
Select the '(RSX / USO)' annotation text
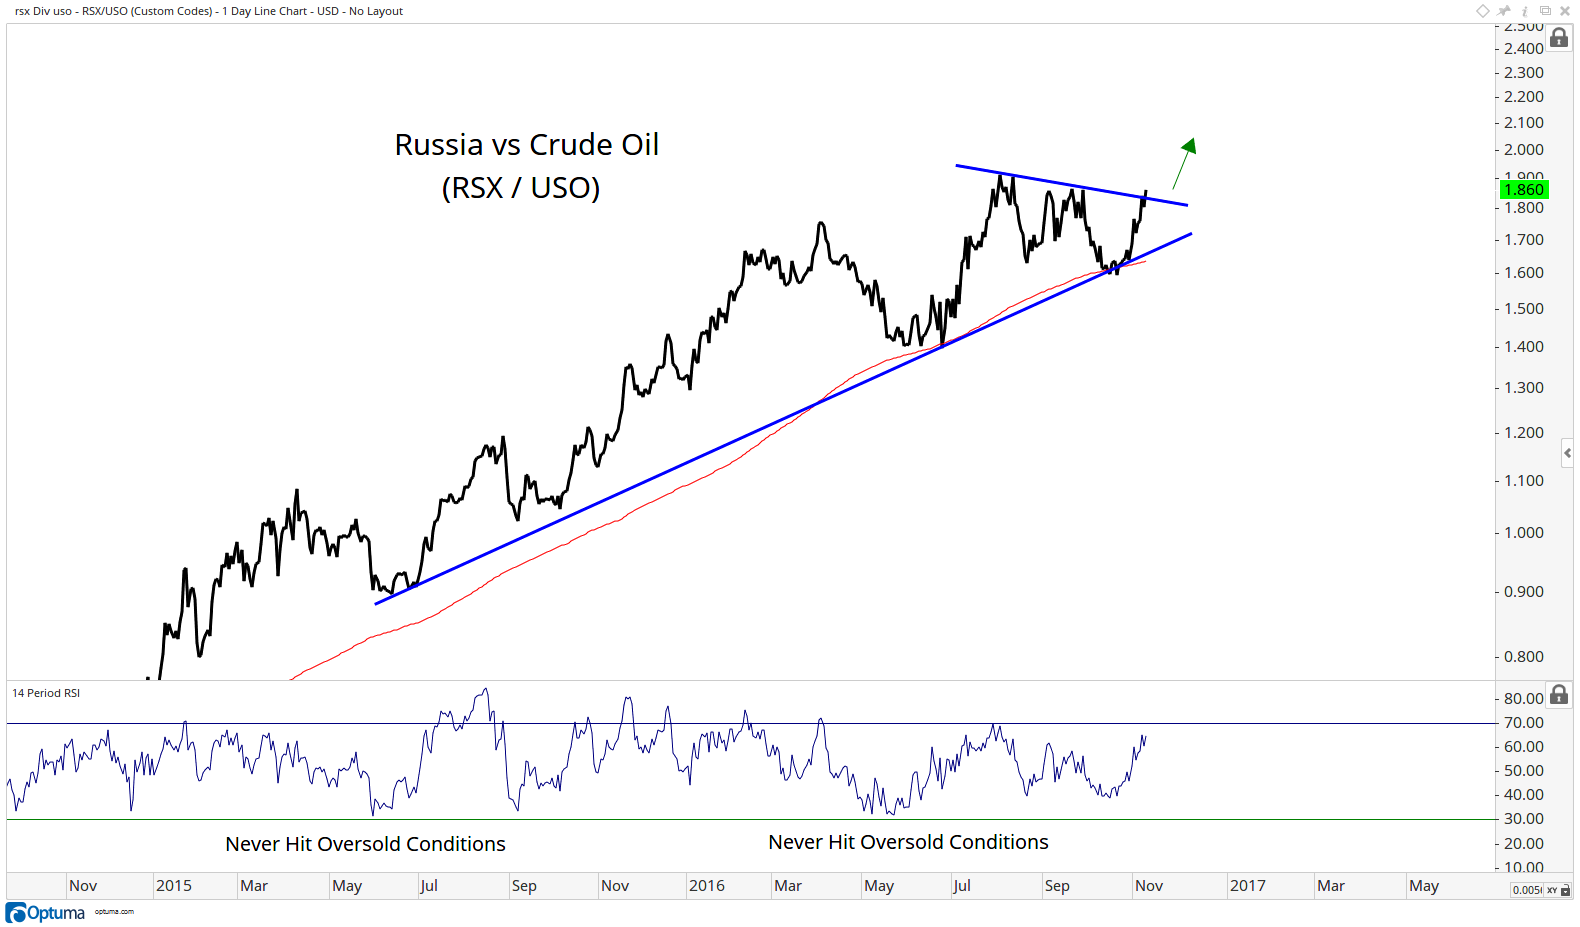click(x=521, y=188)
